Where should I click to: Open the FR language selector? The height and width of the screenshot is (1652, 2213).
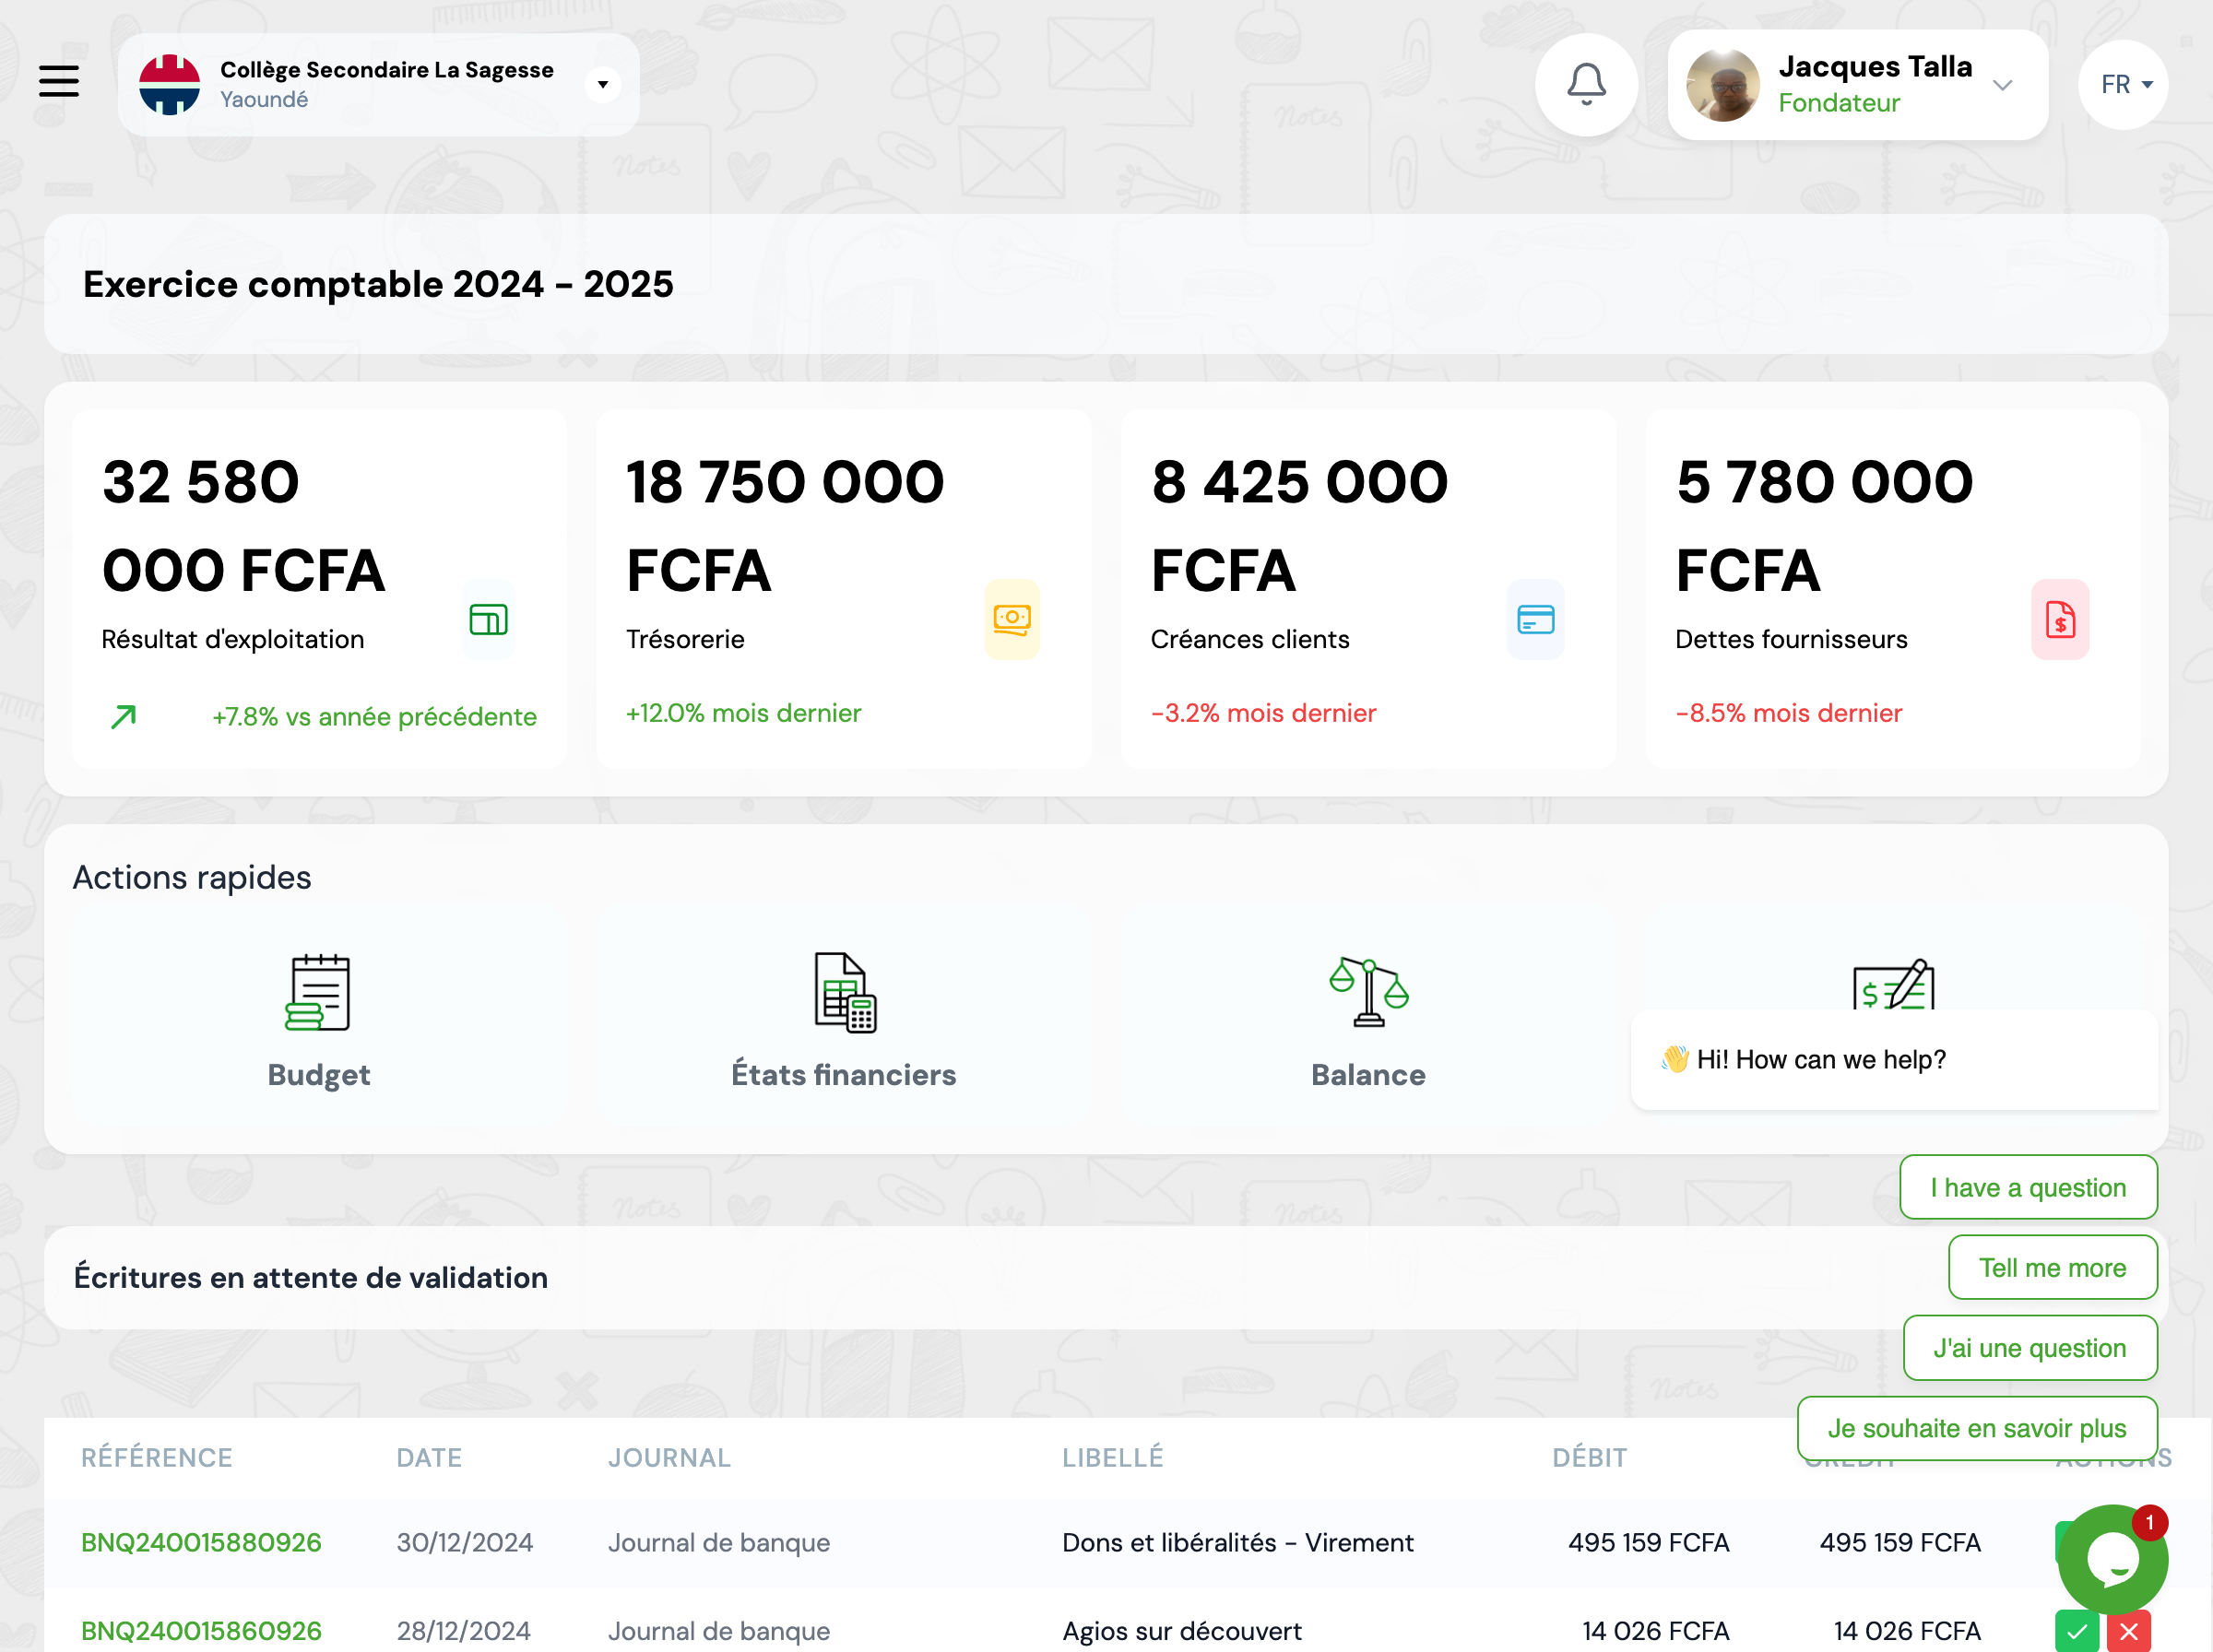[2123, 84]
